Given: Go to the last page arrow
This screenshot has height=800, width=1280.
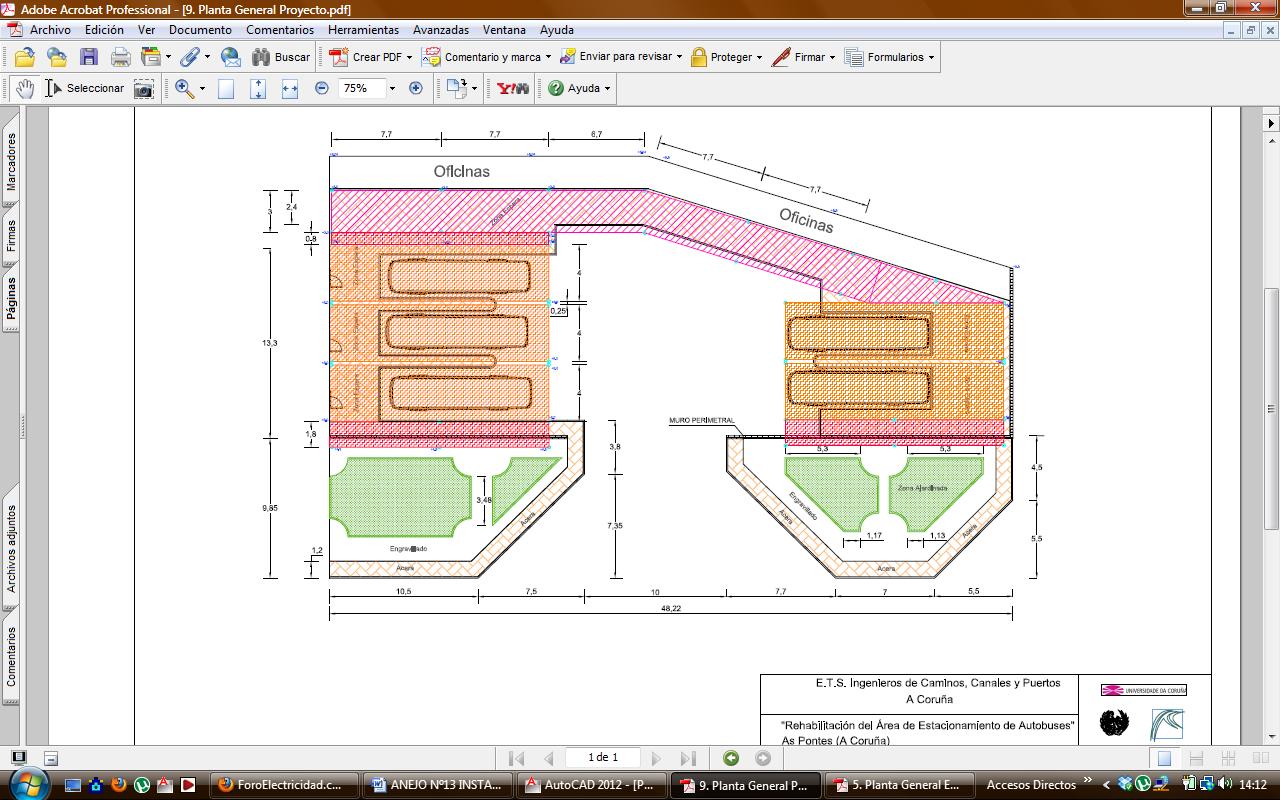Looking at the screenshot, I should 688,758.
